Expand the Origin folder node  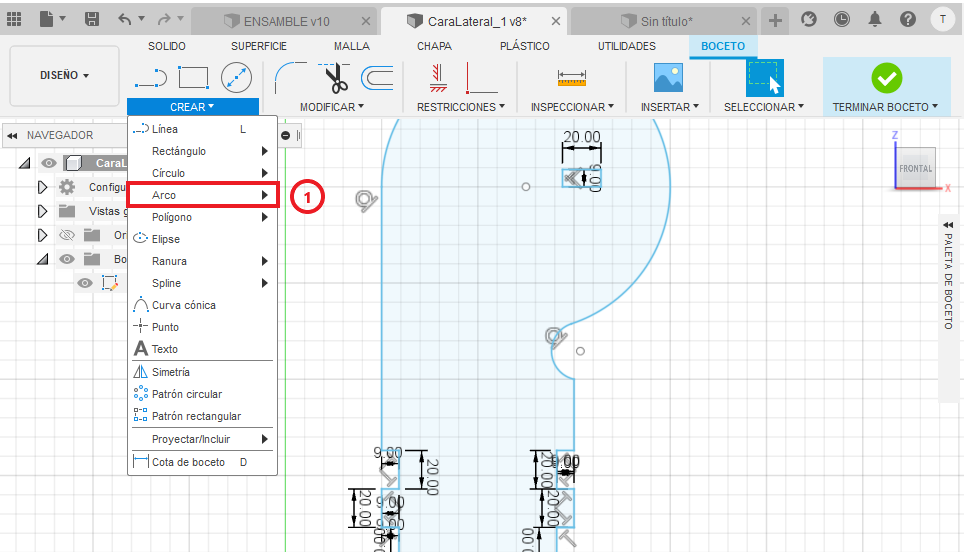[x=42, y=235]
